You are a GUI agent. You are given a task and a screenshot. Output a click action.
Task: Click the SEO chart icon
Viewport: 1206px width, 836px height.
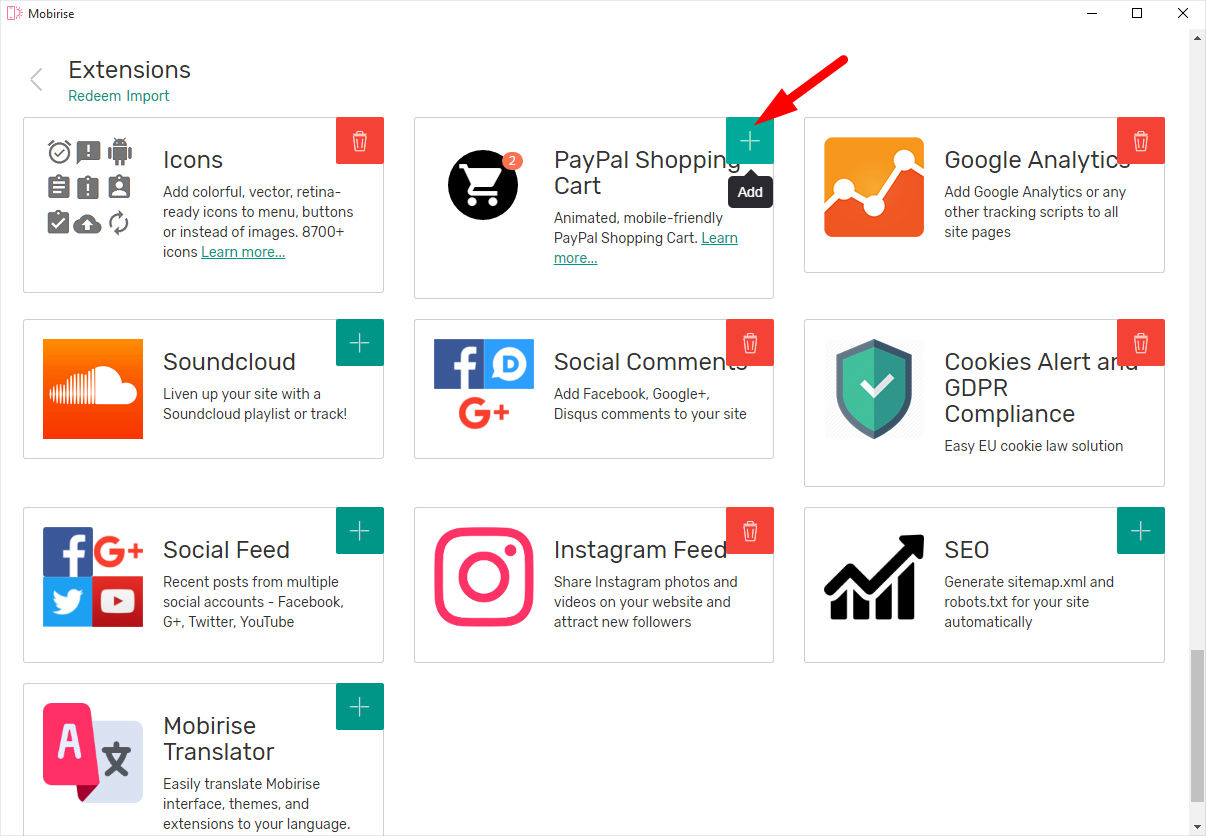[874, 578]
